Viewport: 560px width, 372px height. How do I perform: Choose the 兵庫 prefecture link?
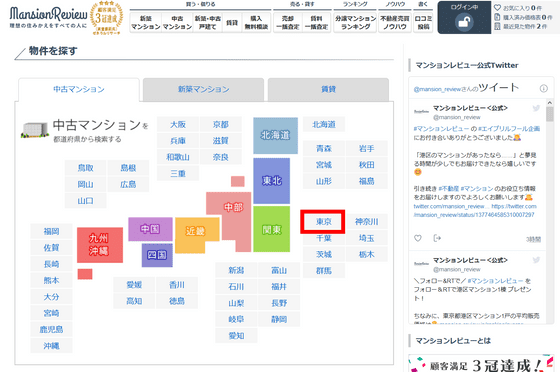(178, 141)
